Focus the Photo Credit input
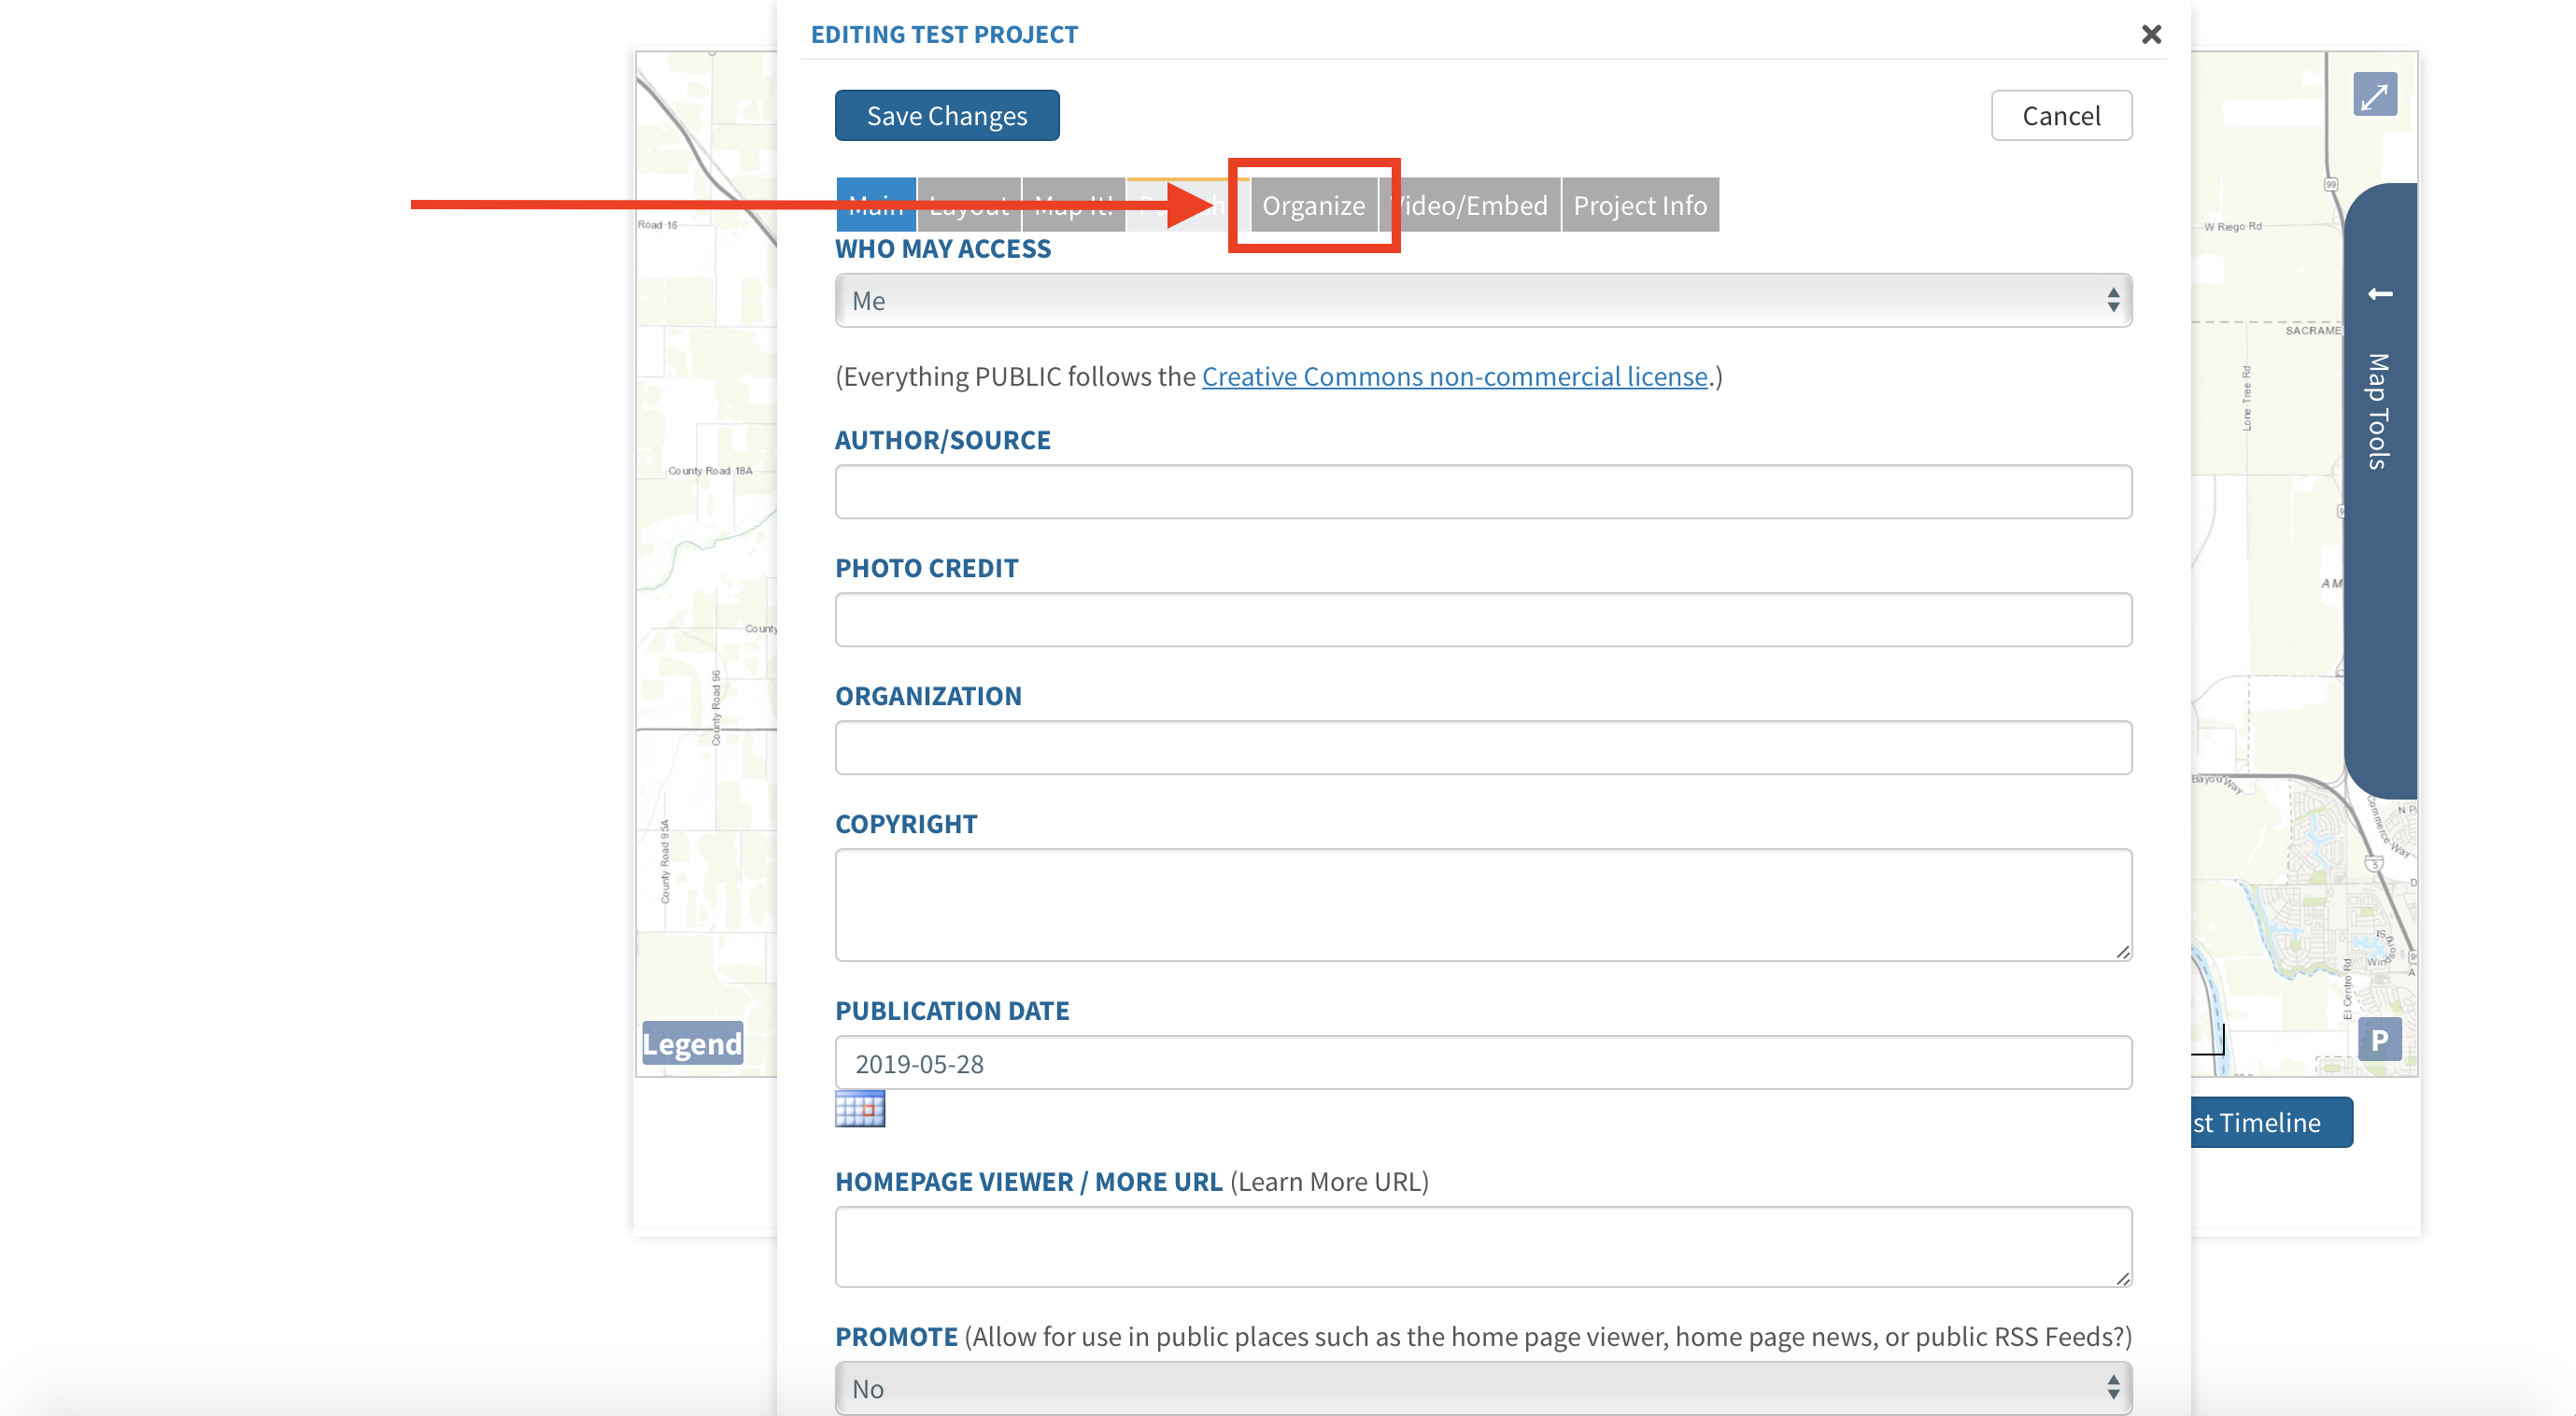Screen dimensions: 2576x1416 (1483, 620)
